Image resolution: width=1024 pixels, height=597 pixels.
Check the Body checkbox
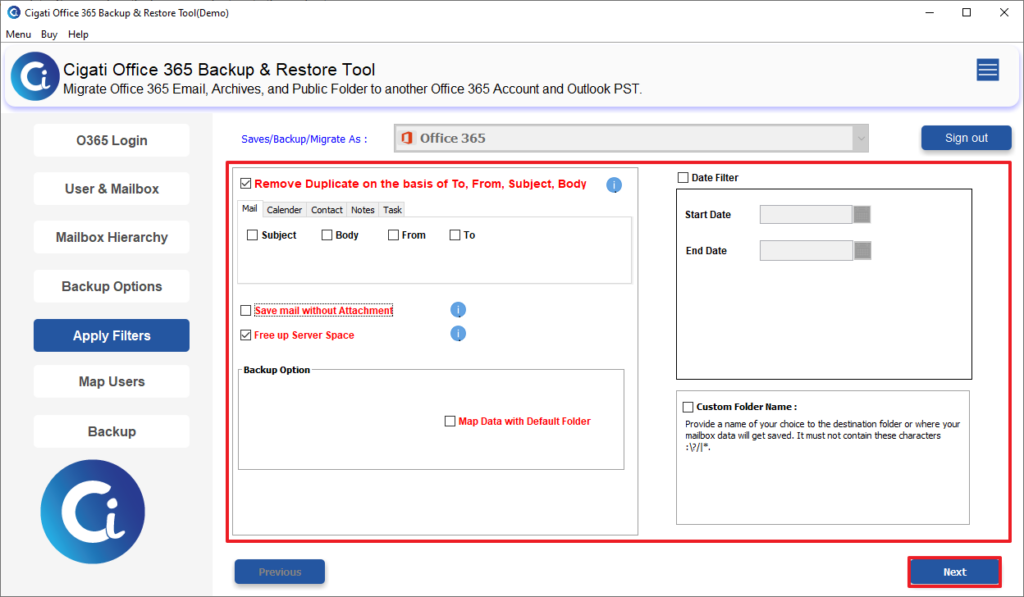click(x=327, y=235)
